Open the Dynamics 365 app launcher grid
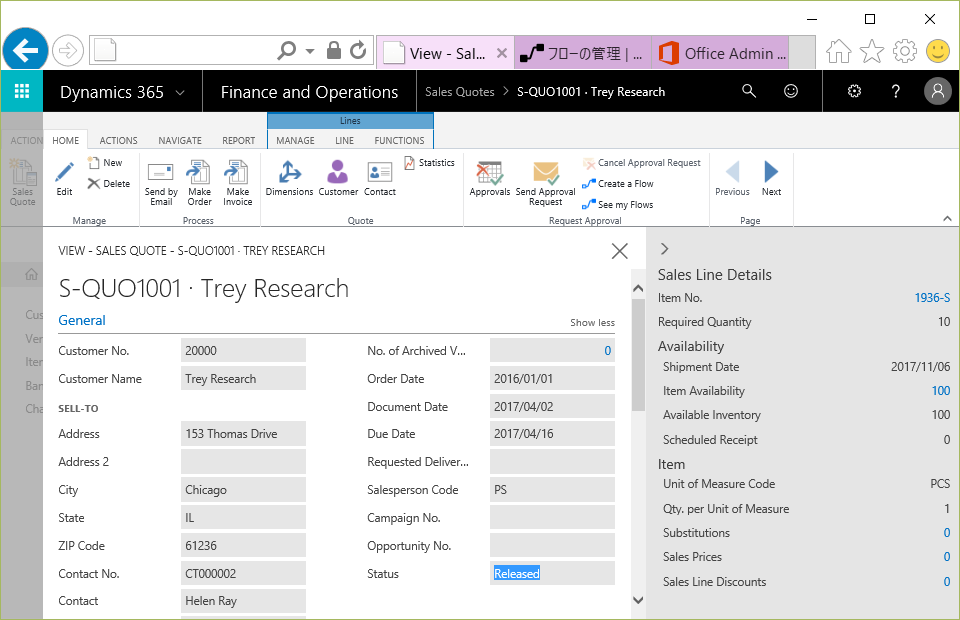The image size is (960, 620). (x=22, y=91)
